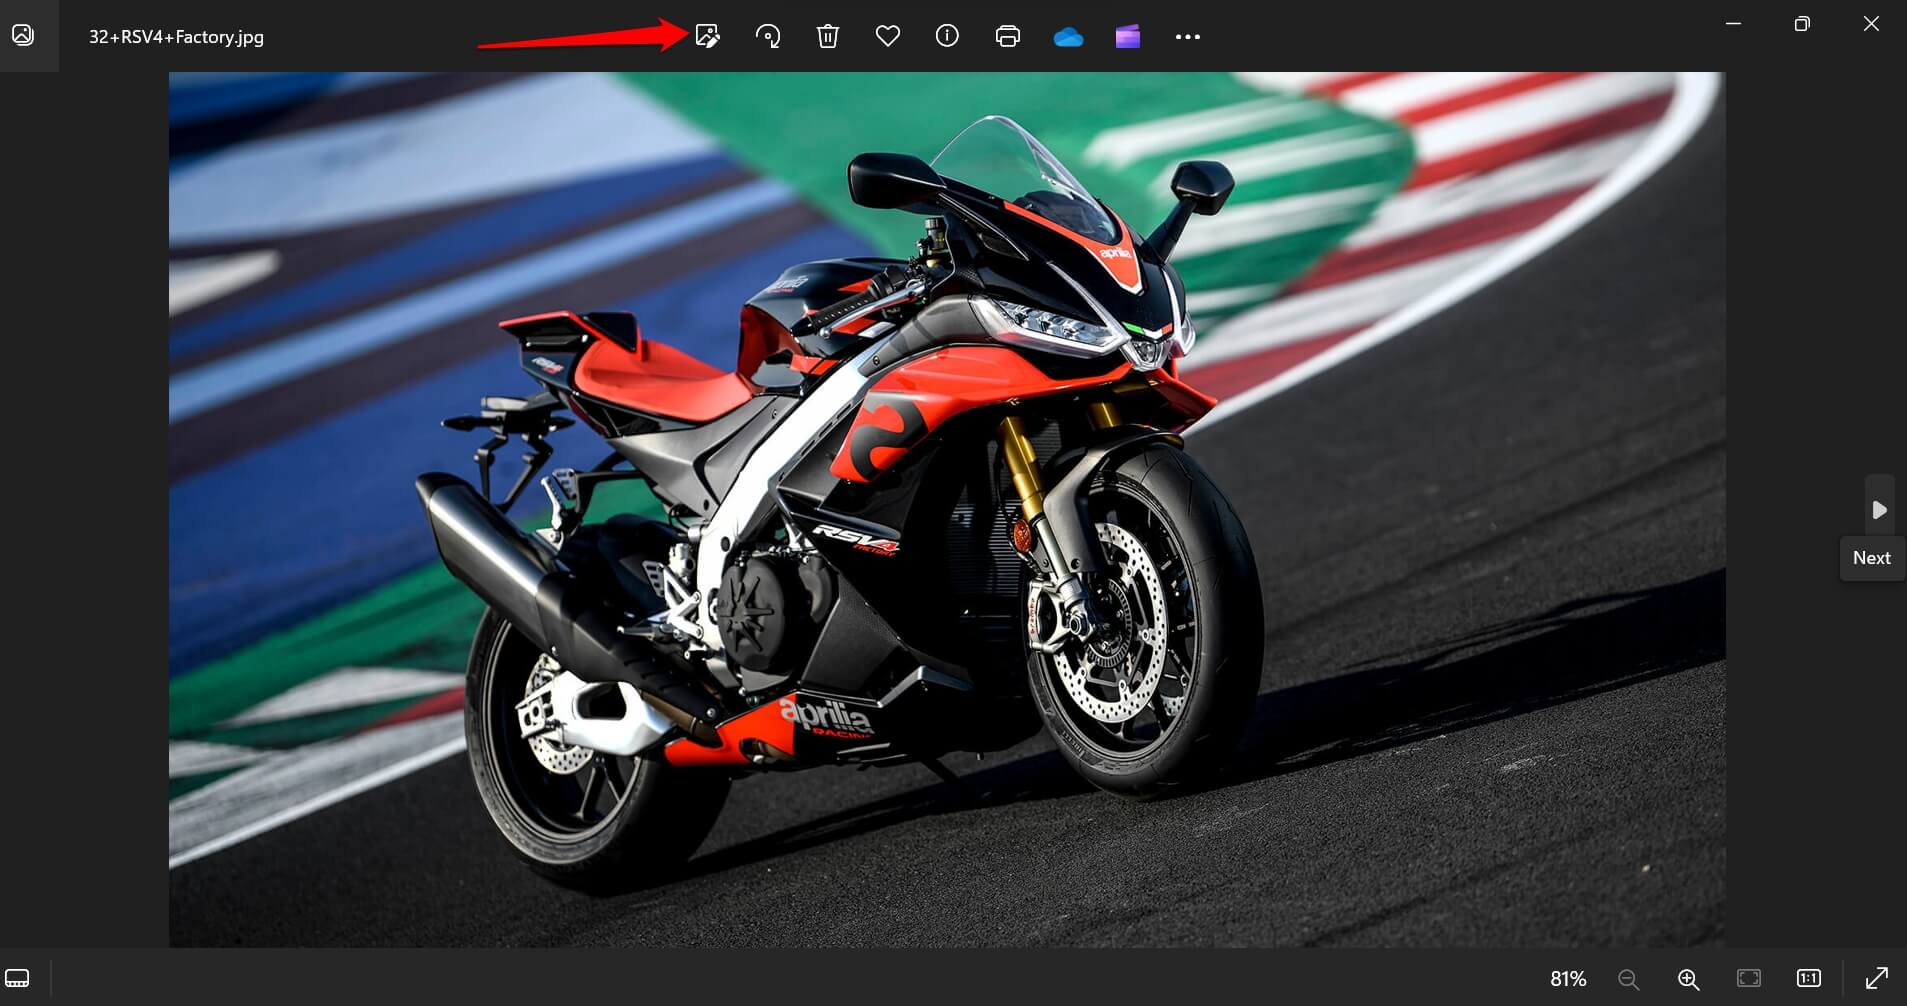Add photo to favorites with the heart icon

(888, 37)
